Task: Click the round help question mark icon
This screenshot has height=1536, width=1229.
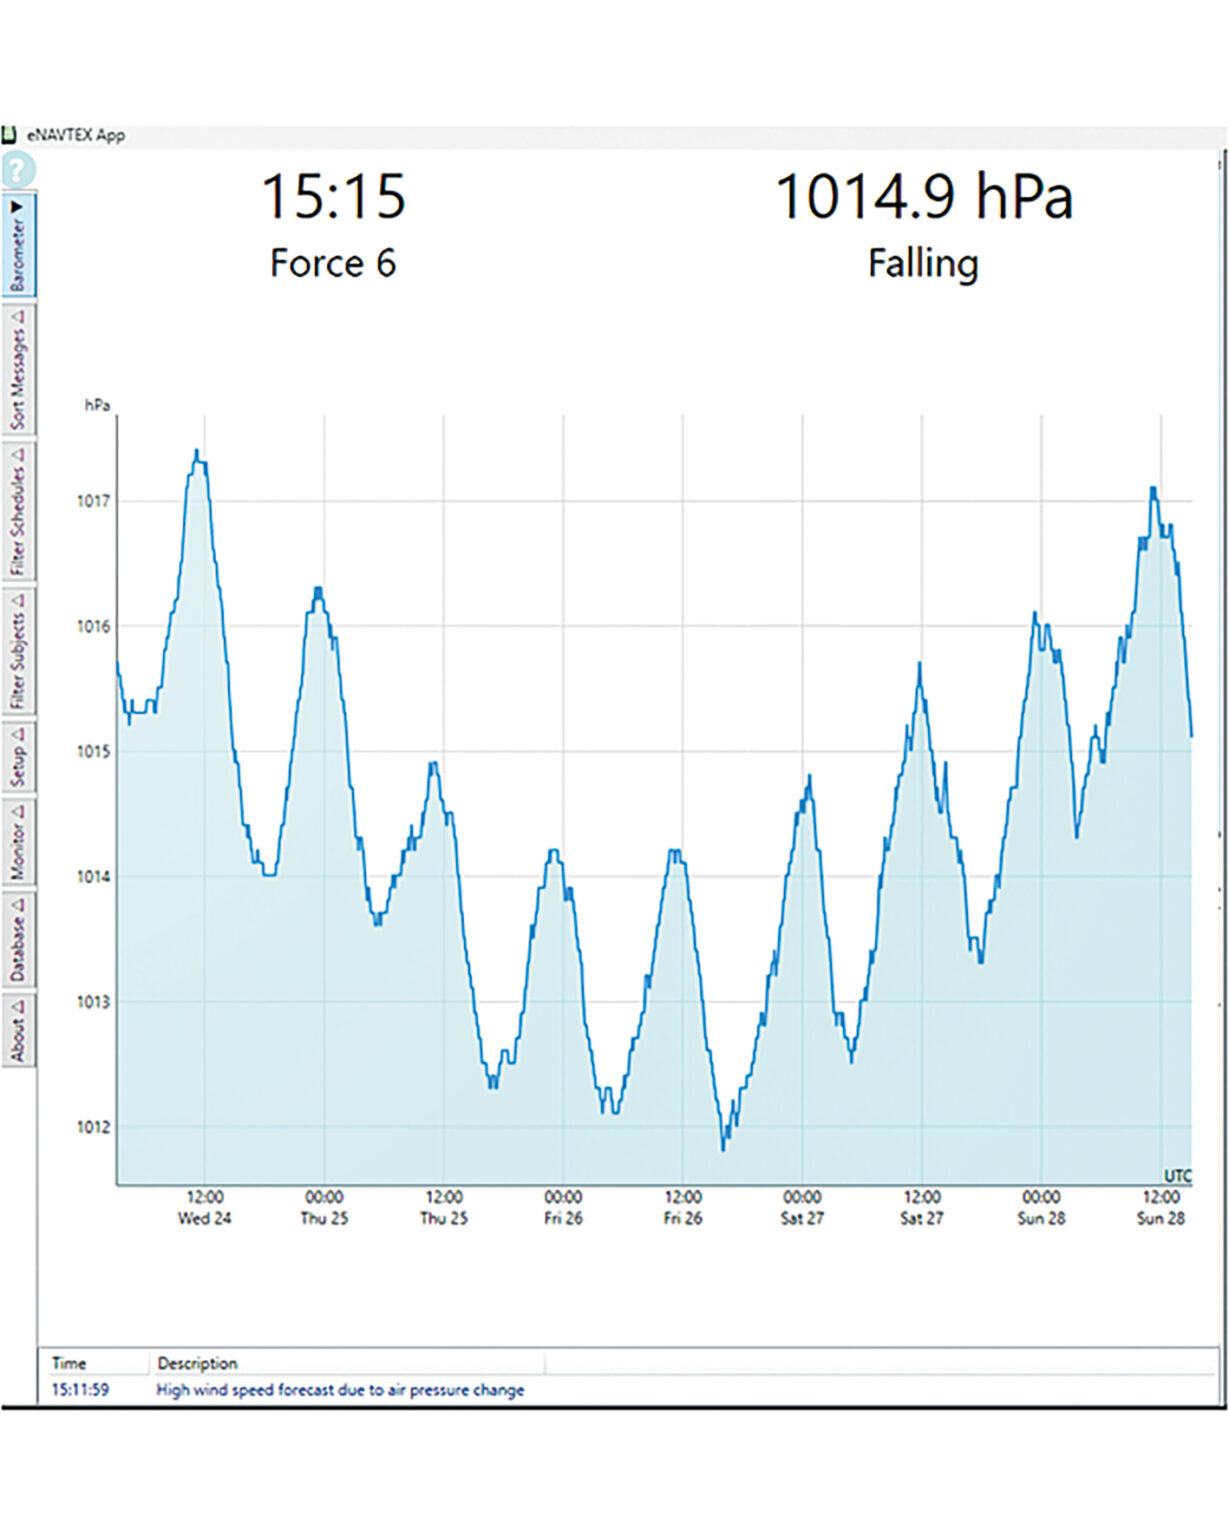Action: [17, 170]
